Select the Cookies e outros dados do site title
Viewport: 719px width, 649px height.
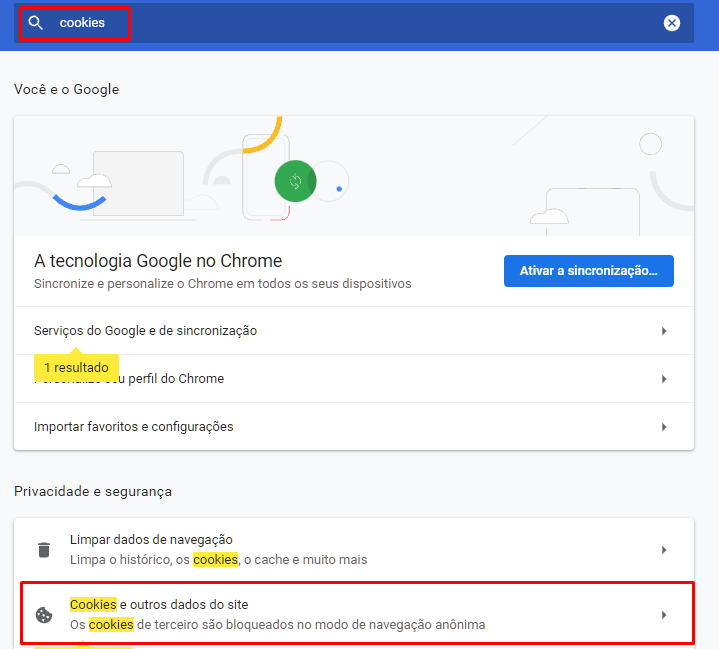pos(159,605)
